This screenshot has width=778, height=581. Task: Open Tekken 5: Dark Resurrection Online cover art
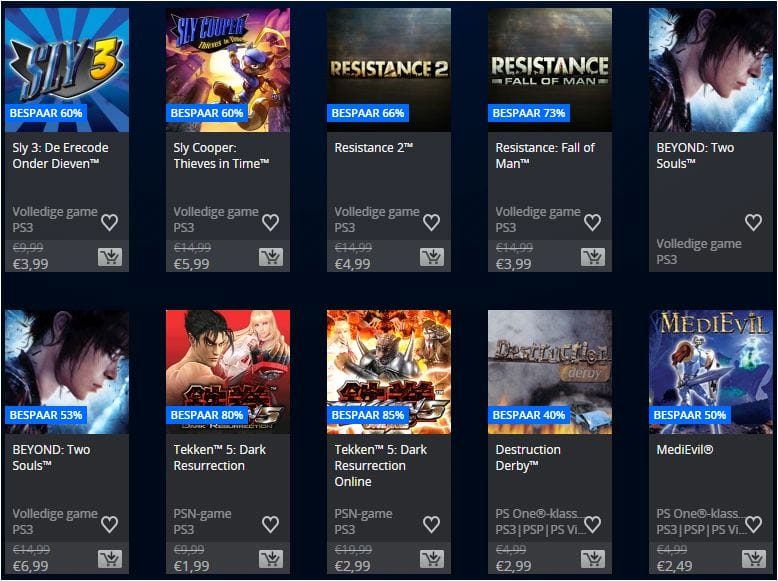coord(389,372)
